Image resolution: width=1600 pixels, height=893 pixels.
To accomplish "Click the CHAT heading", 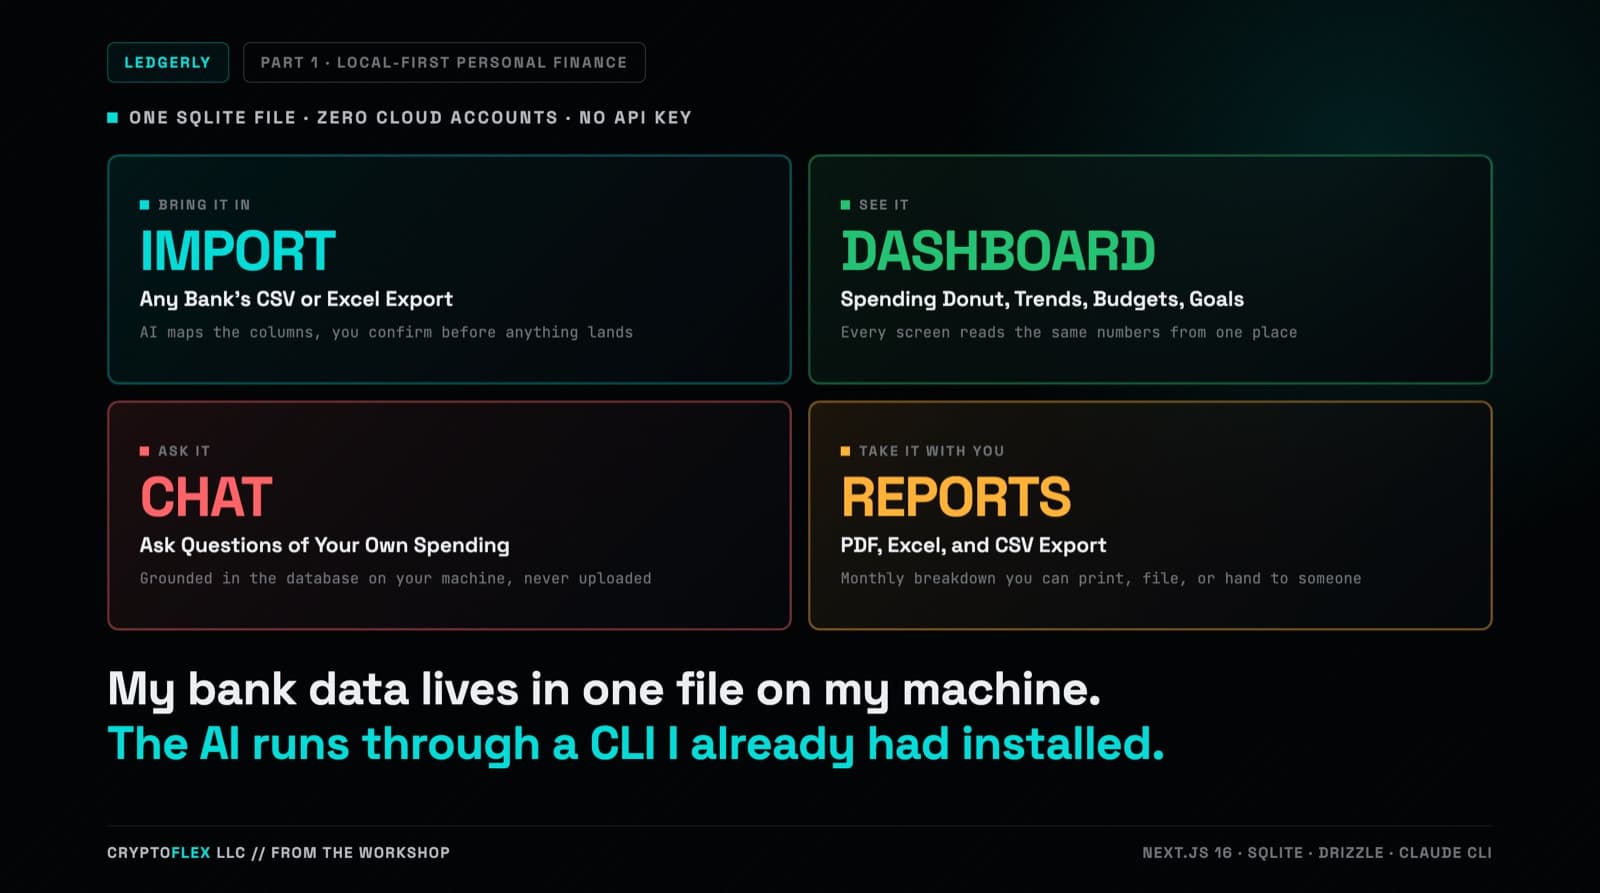I will click(206, 497).
